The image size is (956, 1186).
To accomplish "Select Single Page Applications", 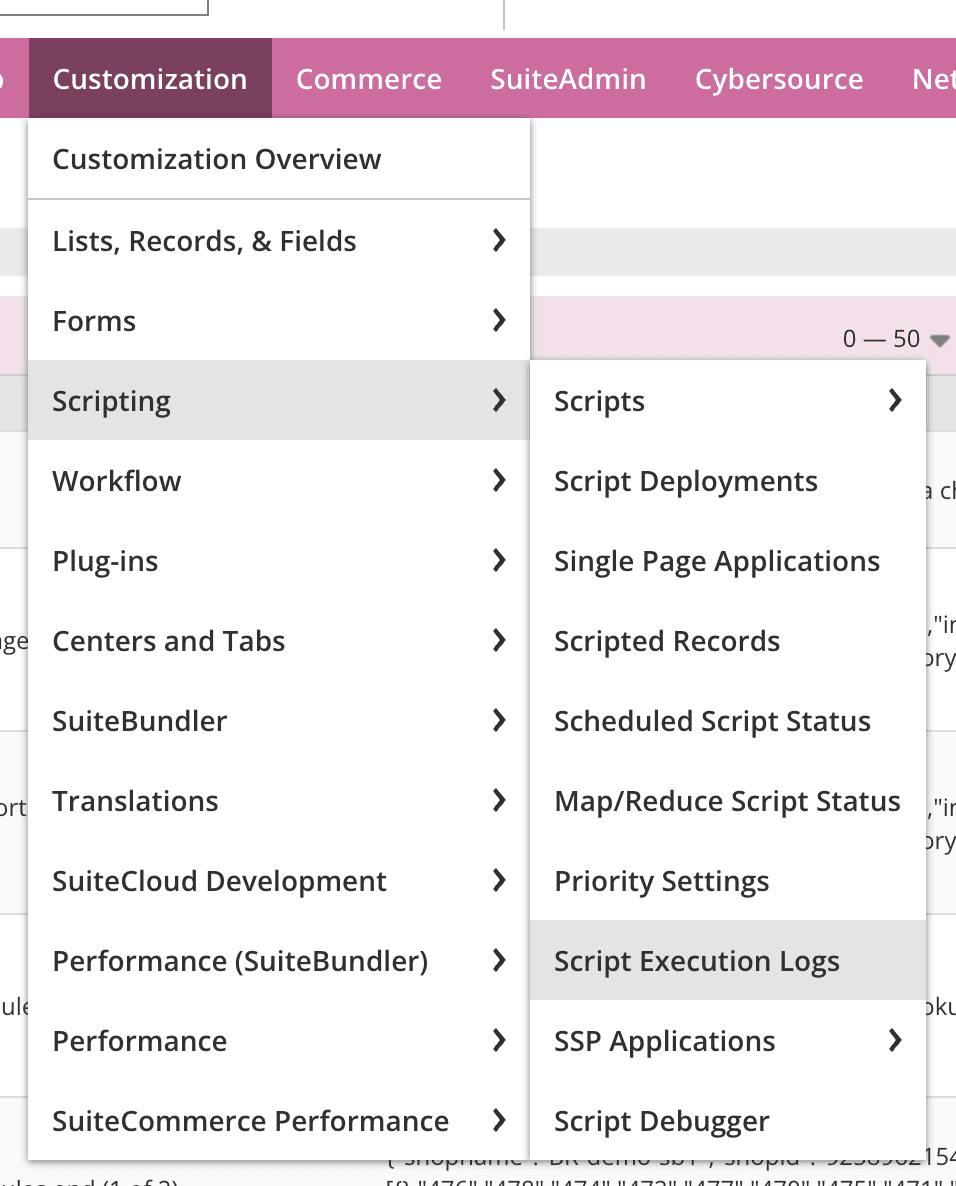I will point(716,560).
